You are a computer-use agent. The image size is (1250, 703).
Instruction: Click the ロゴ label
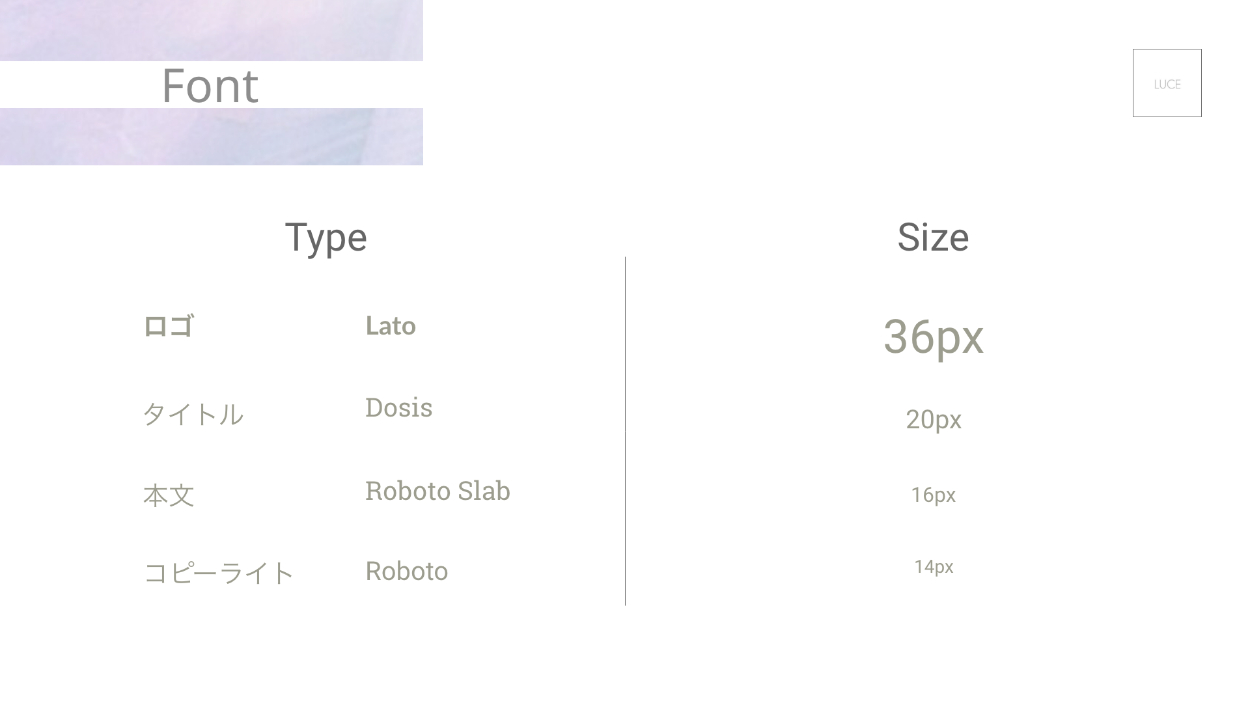click(168, 326)
